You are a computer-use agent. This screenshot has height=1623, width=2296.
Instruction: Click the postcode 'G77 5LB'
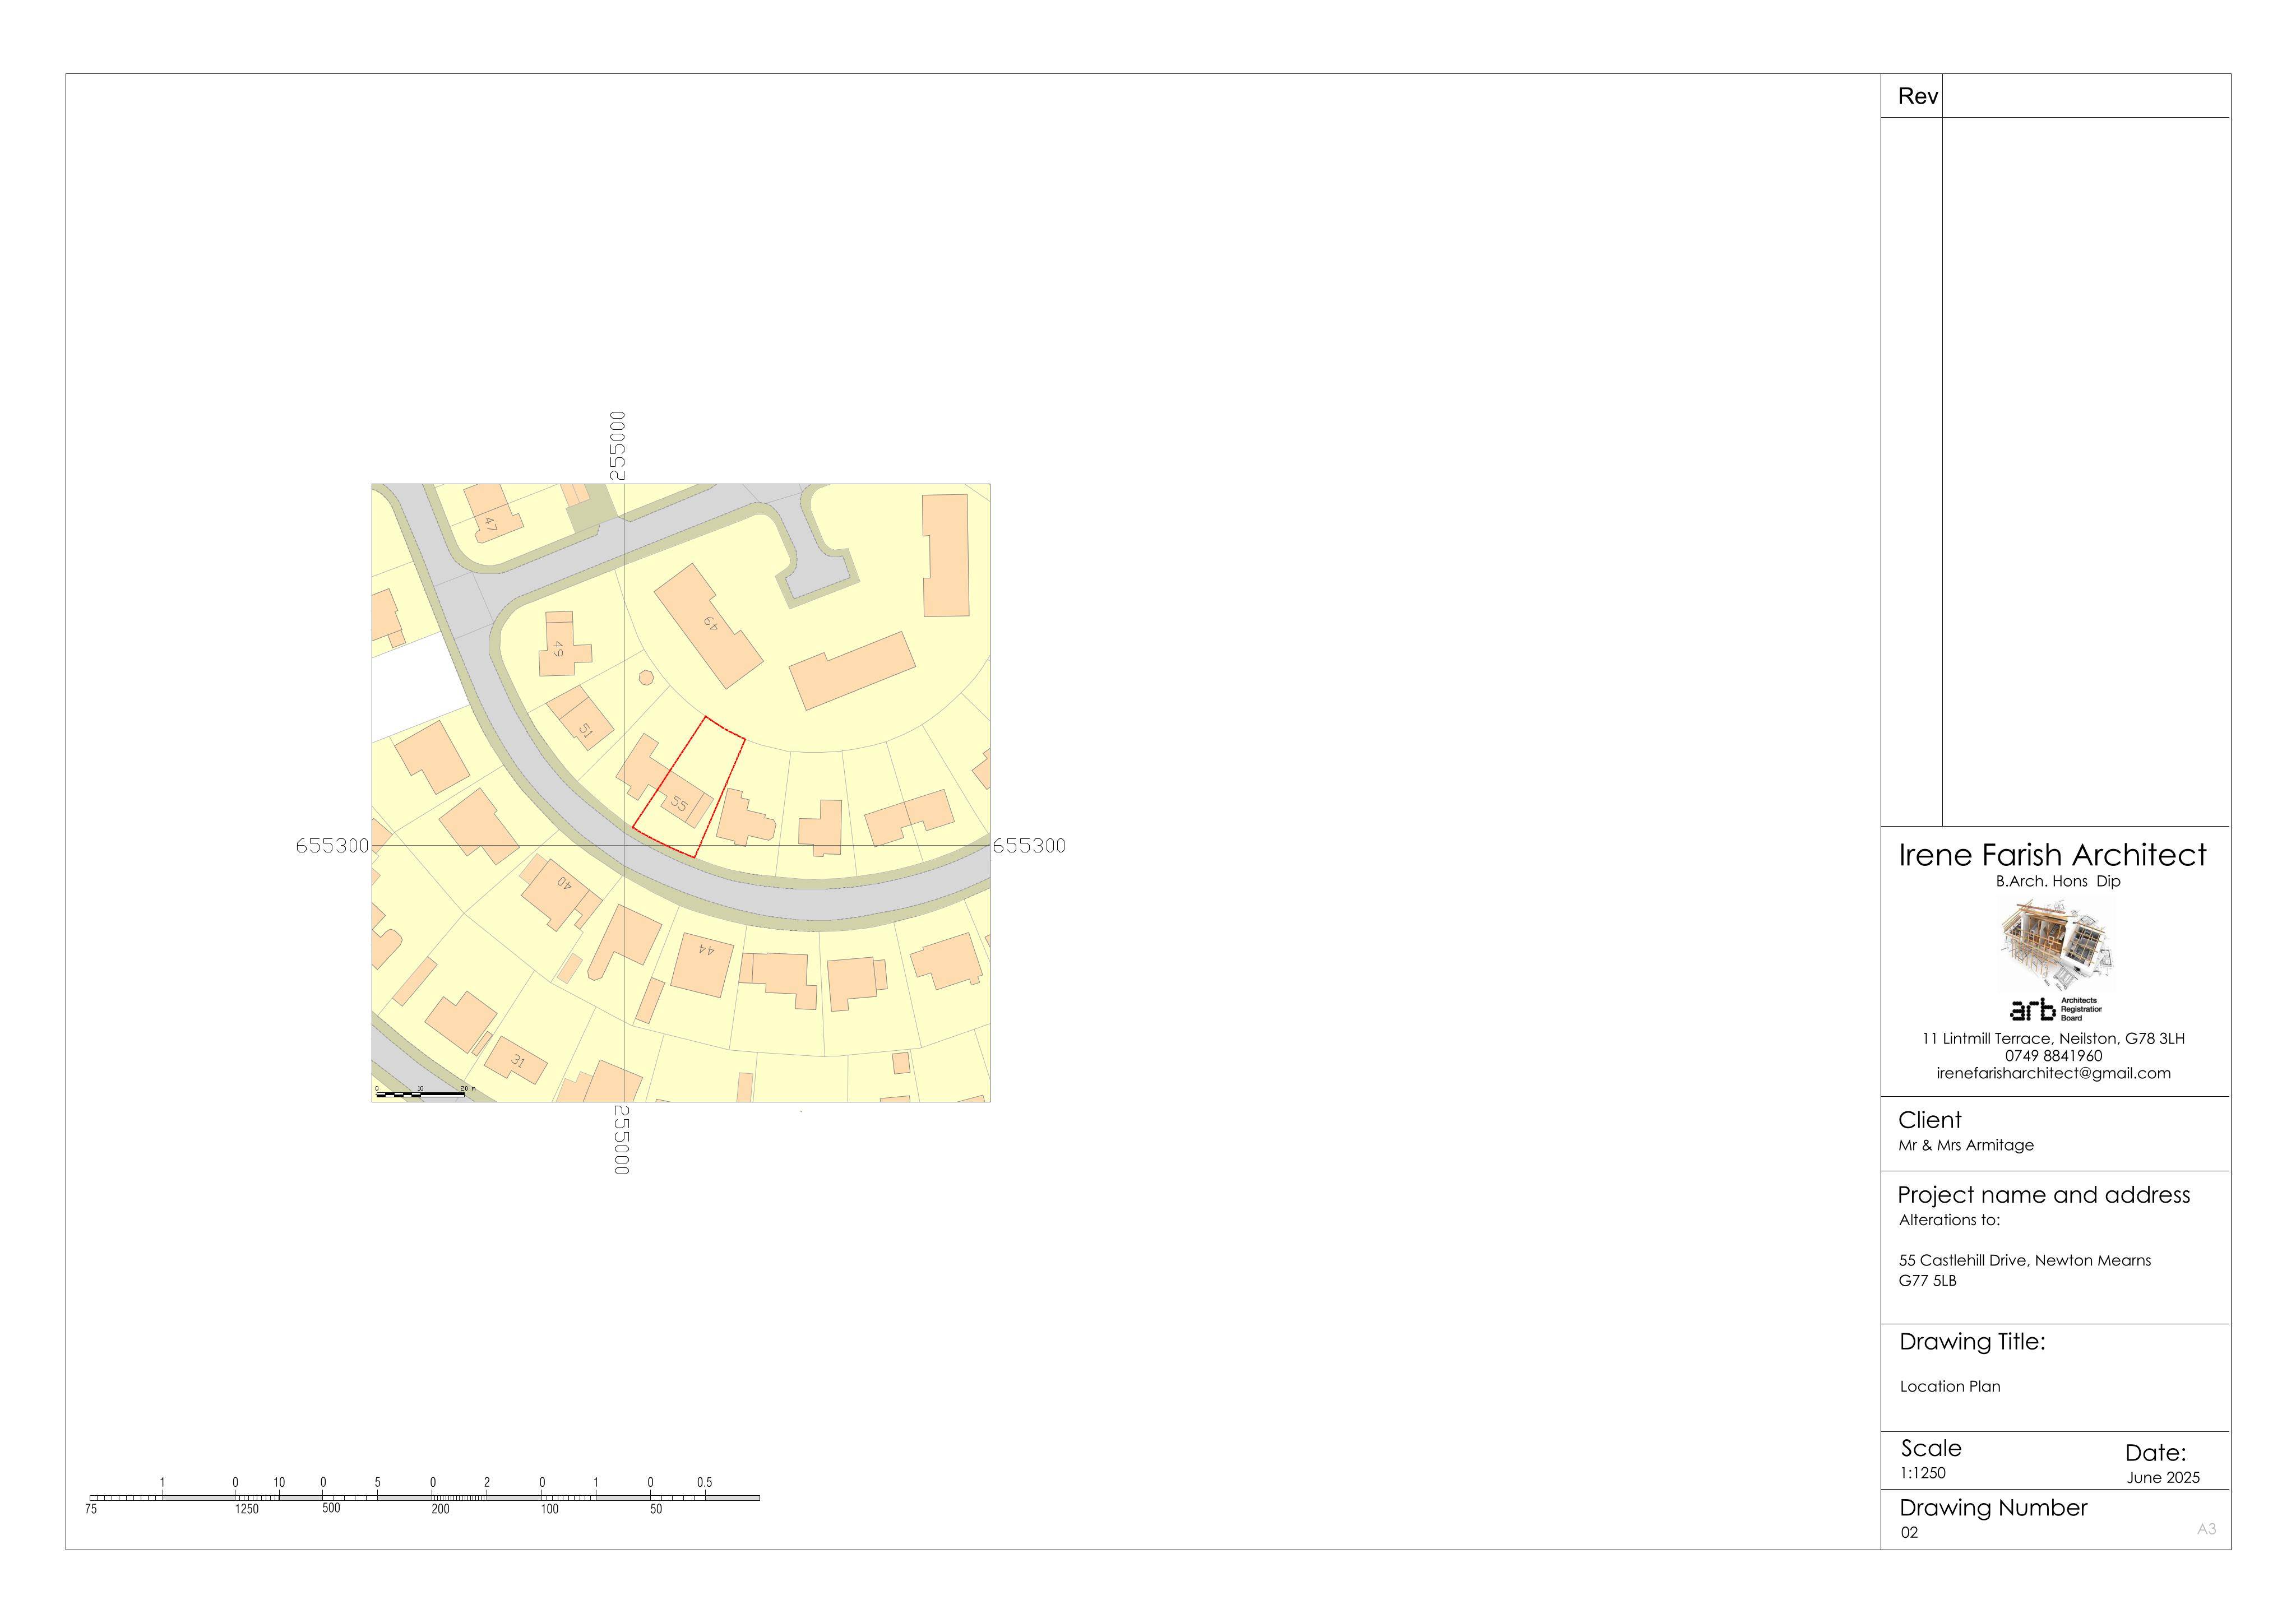tap(1927, 1280)
